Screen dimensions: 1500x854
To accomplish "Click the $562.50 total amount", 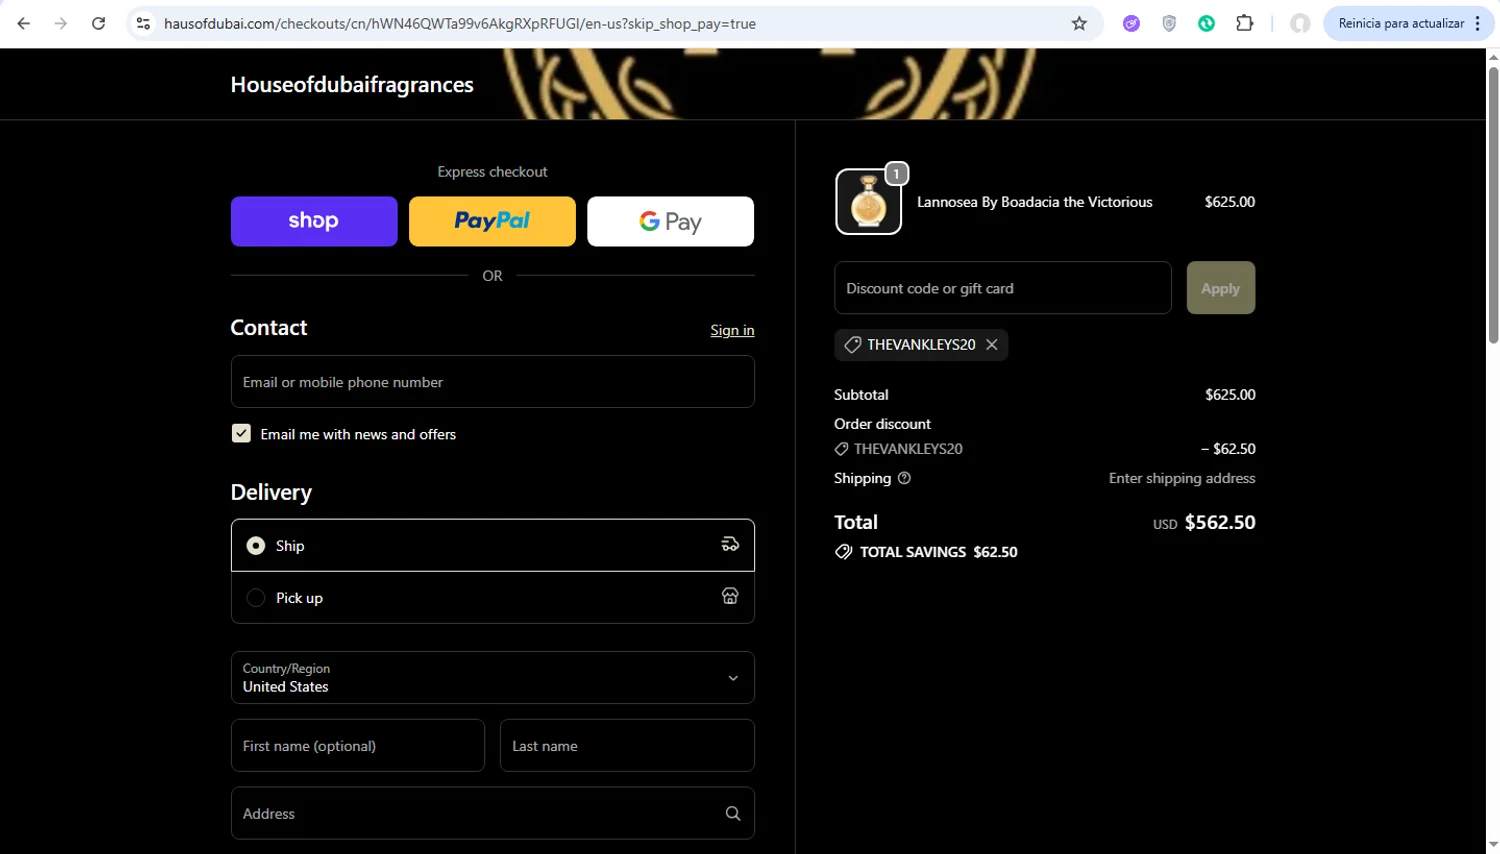I will (x=1219, y=522).
